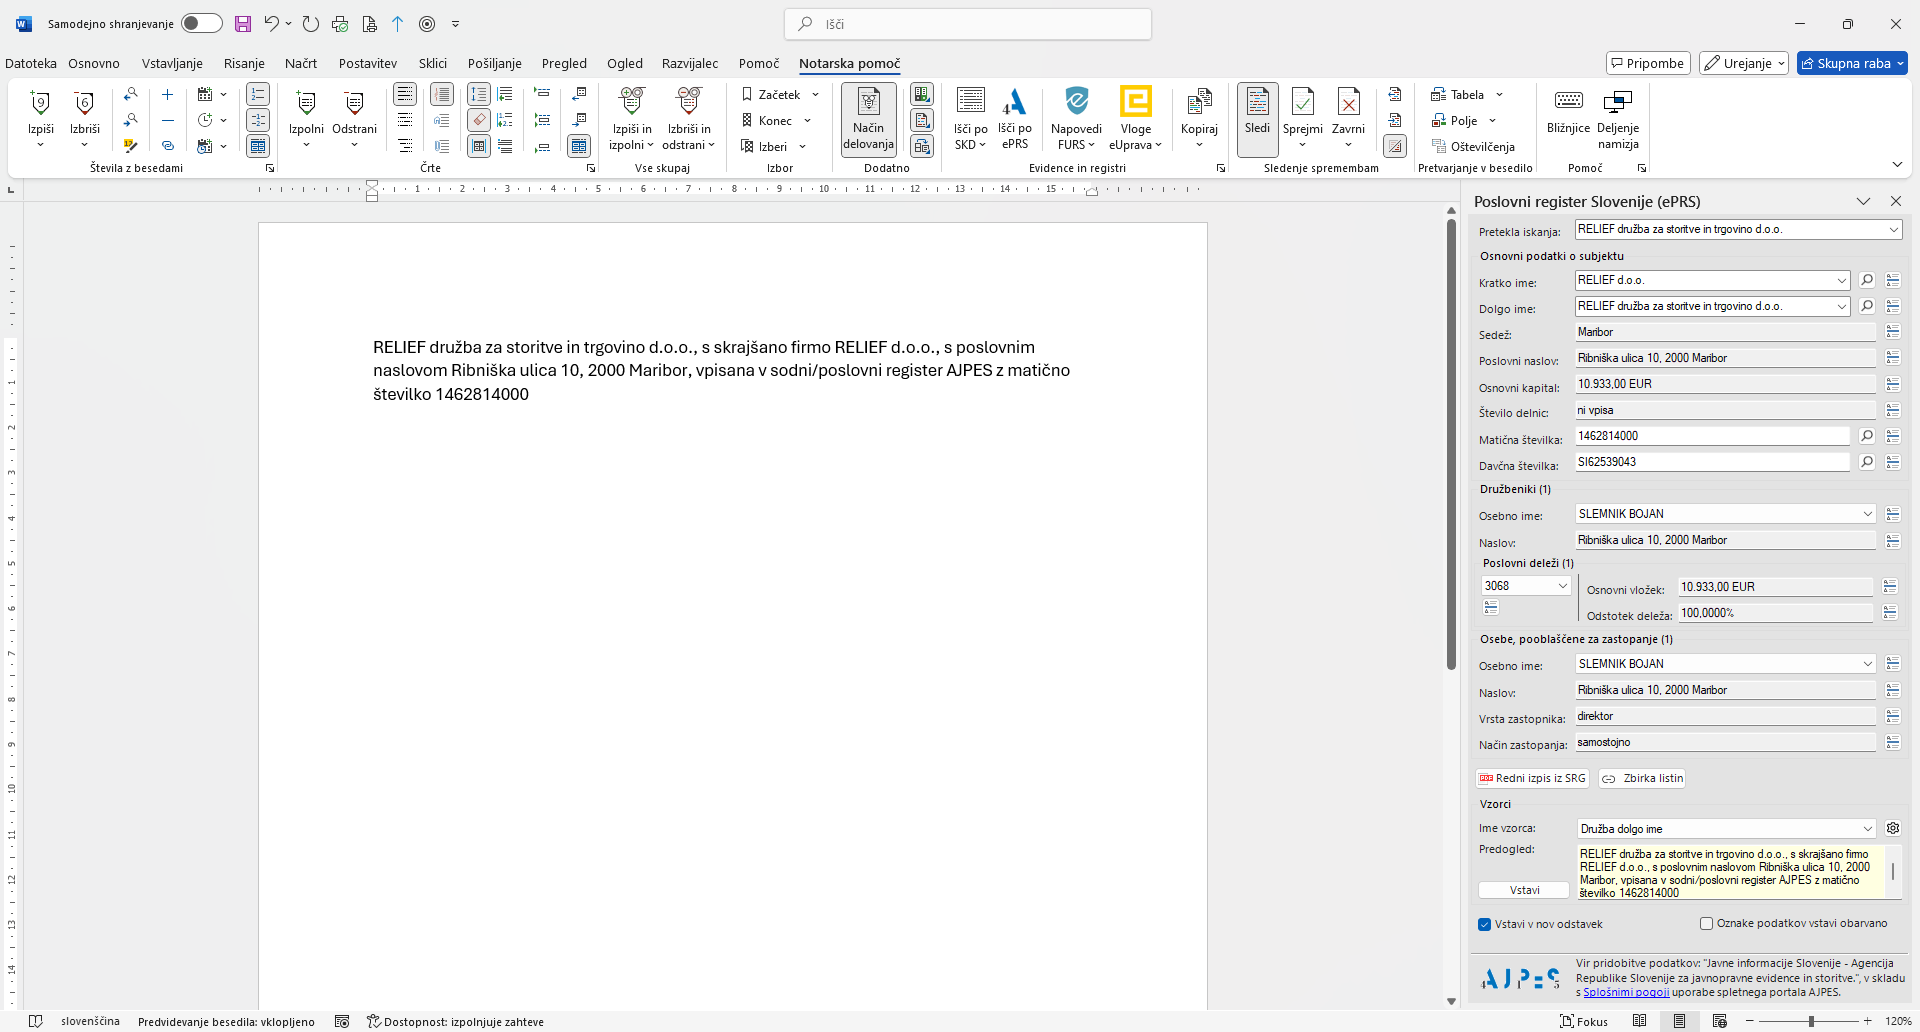Enable Oznake podatkov vstavi obarvano
Viewport: 1920px width, 1032px height.
pyautogui.click(x=1706, y=924)
